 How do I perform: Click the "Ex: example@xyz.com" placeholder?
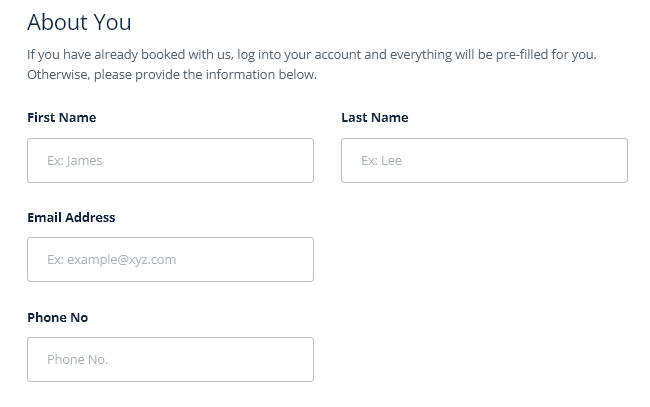[111, 259]
